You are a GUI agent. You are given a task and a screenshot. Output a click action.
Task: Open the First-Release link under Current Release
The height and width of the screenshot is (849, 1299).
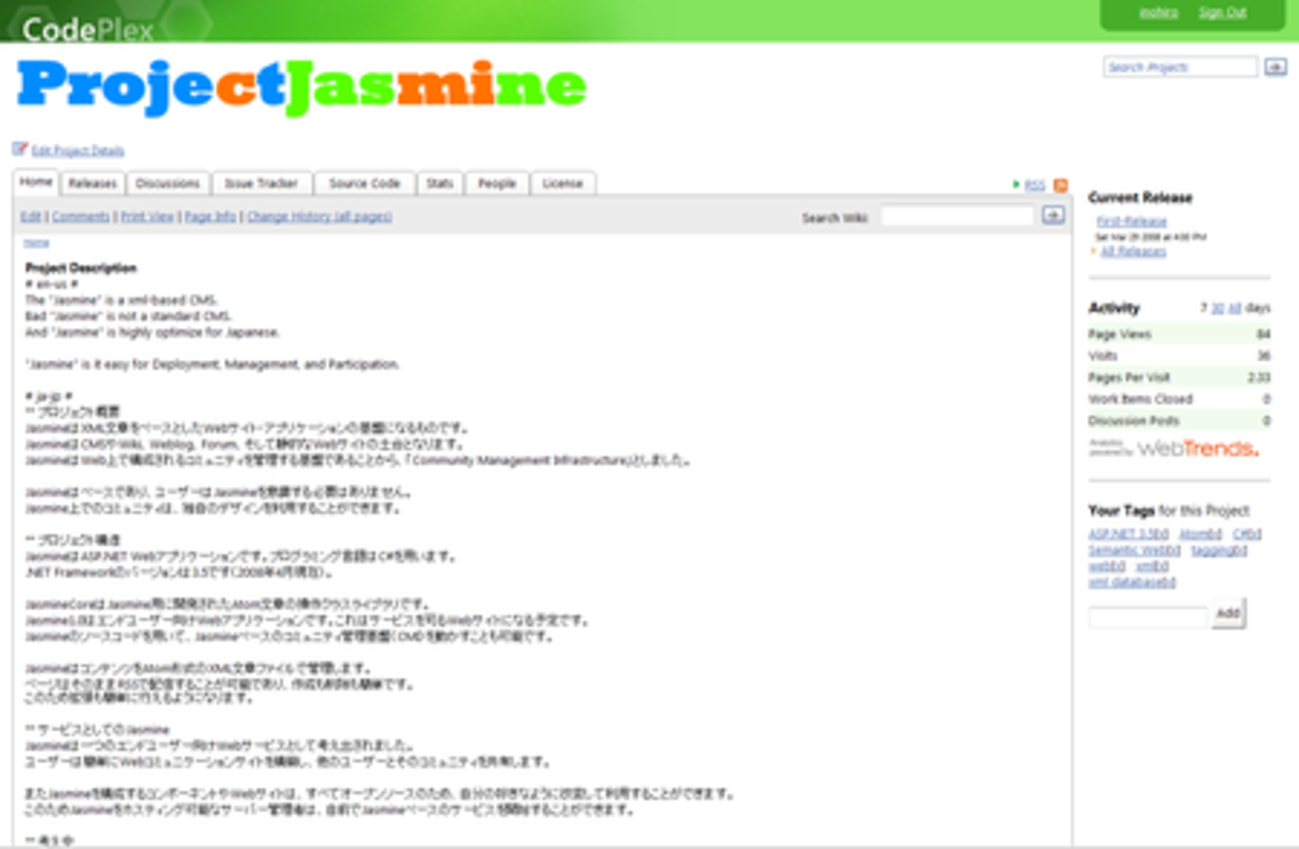pos(1132,221)
